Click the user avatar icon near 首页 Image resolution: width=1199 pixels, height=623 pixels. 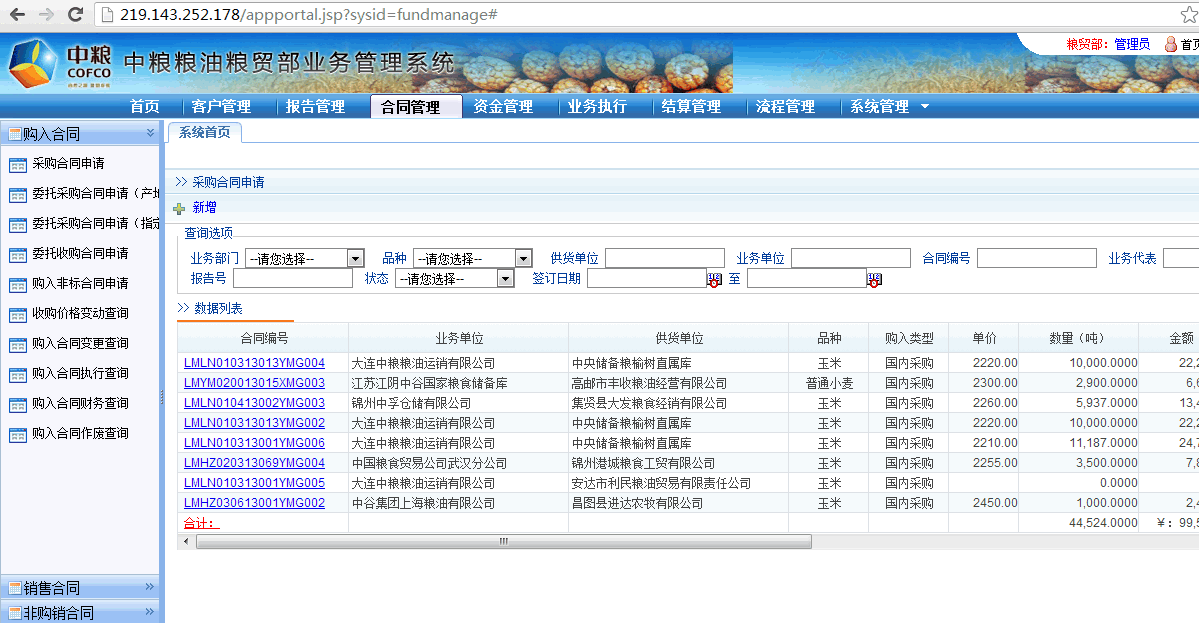(1171, 44)
